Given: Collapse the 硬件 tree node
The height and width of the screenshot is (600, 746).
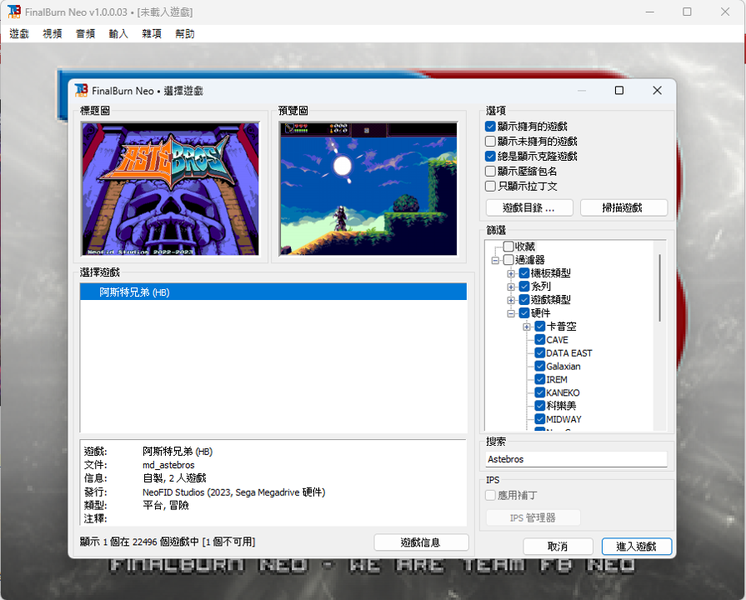Looking at the screenshot, I should click(x=510, y=314).
